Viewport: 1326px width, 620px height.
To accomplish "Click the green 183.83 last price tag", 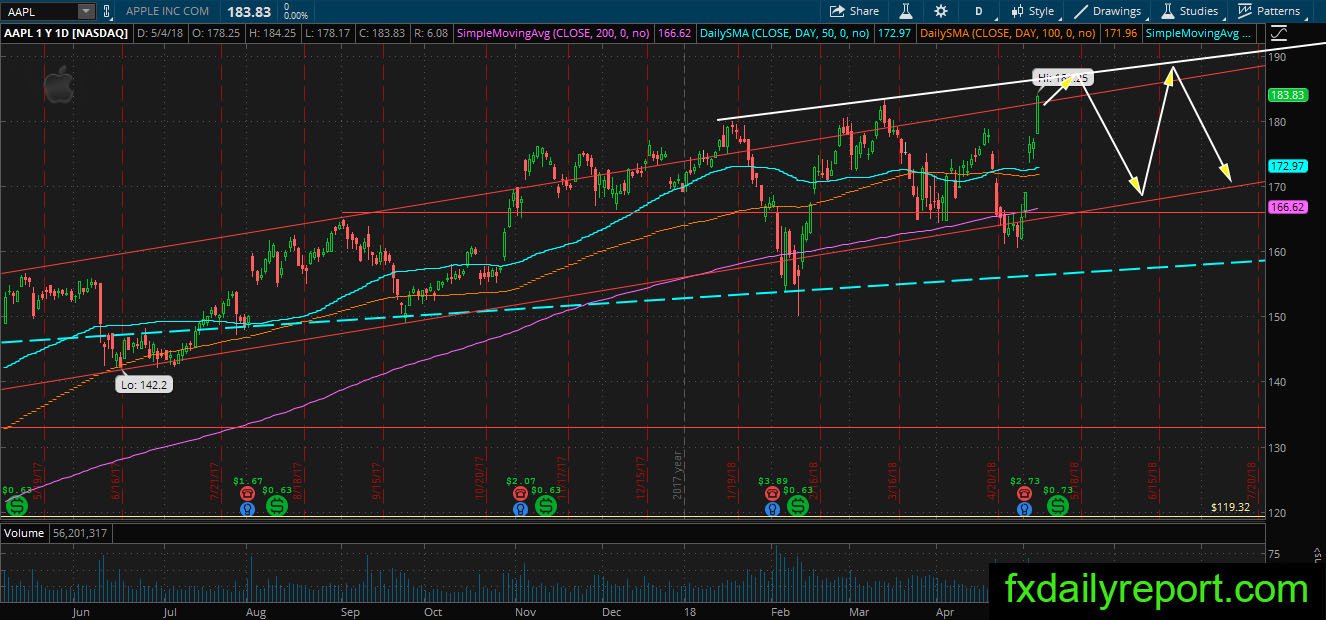I will (x=1288, y=95).
